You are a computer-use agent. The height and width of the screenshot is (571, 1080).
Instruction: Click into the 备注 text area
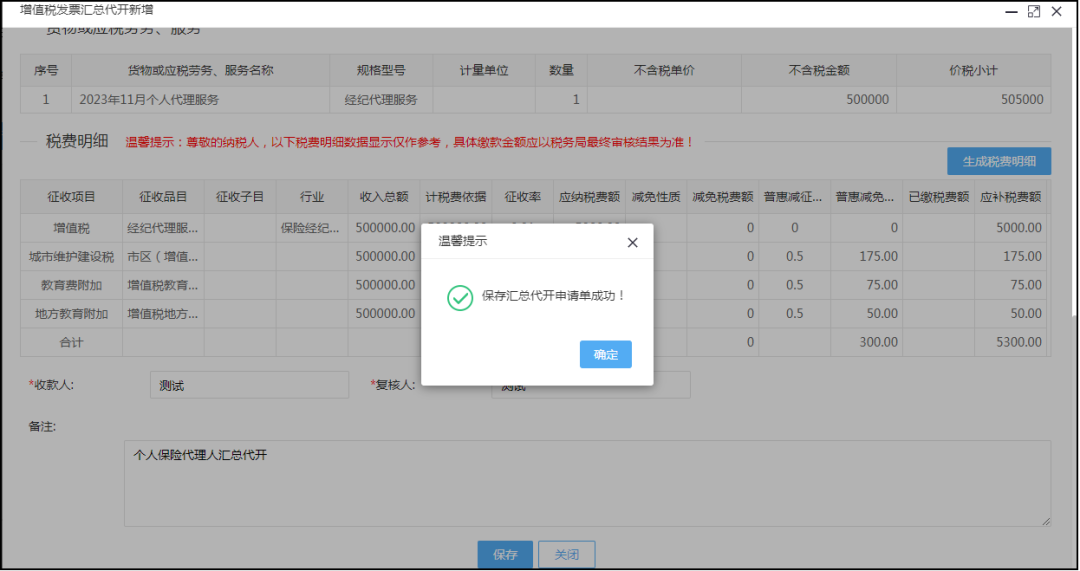click(586, 483)
